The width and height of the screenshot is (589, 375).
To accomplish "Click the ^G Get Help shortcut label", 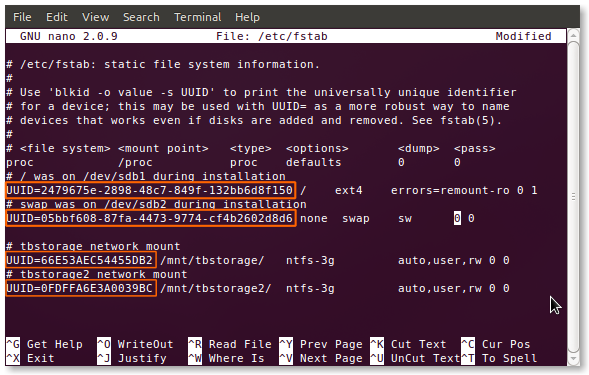I will point(44,344).
